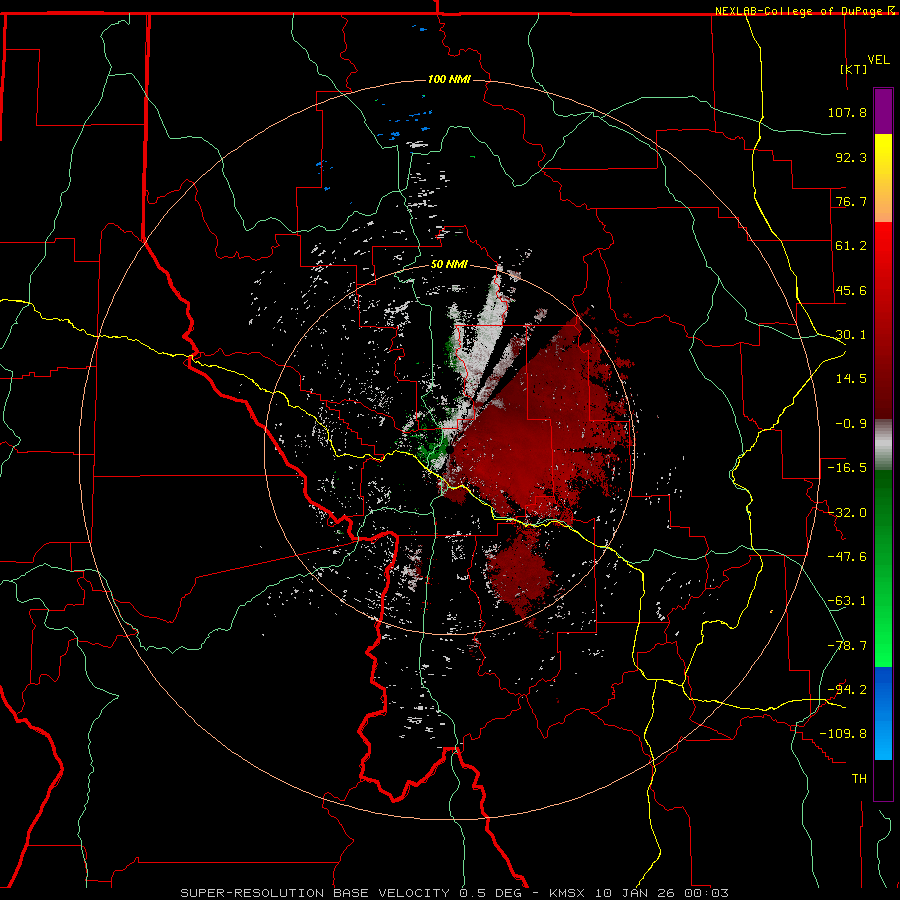Click the 45.6 velocity scale value
This screenshot has height=900, width=900.
point(851,290)
